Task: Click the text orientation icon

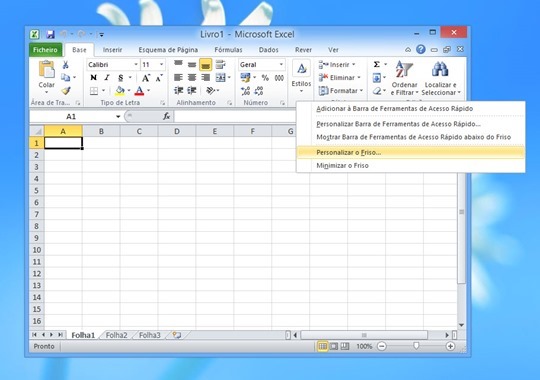Action: (x=210, y=91)
